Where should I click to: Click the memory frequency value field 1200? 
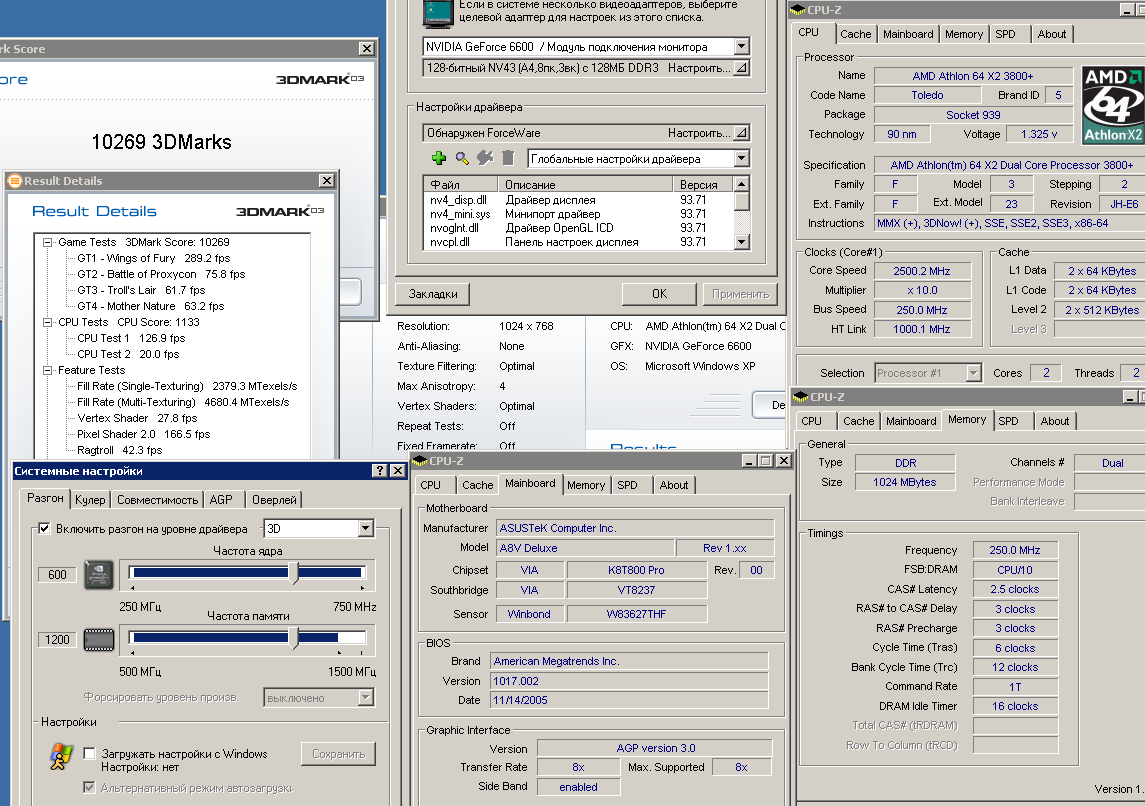tap(57, 640)
